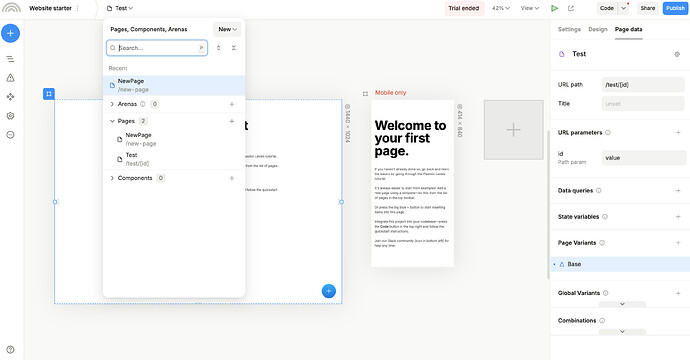Collapse the Pages section

[112, 121]
